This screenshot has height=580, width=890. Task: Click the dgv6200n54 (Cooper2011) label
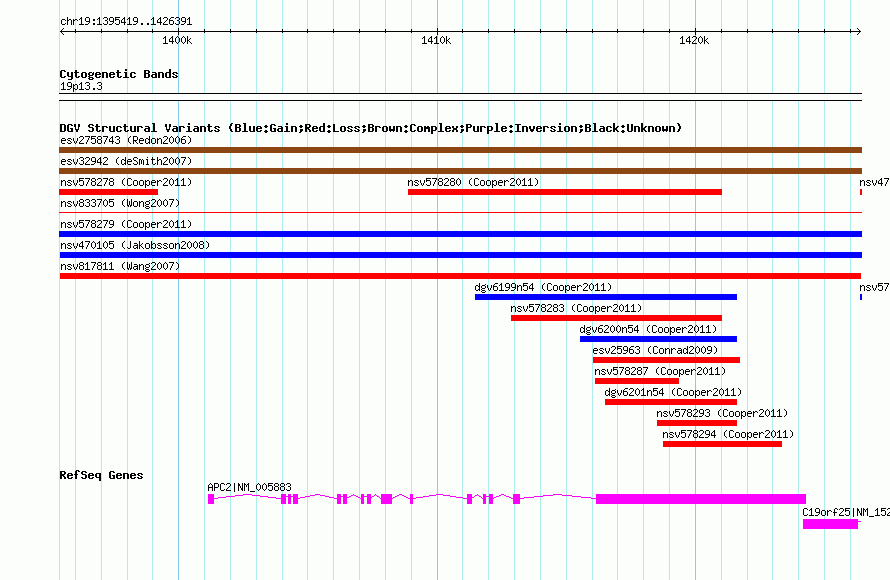(x=648, y=329)
